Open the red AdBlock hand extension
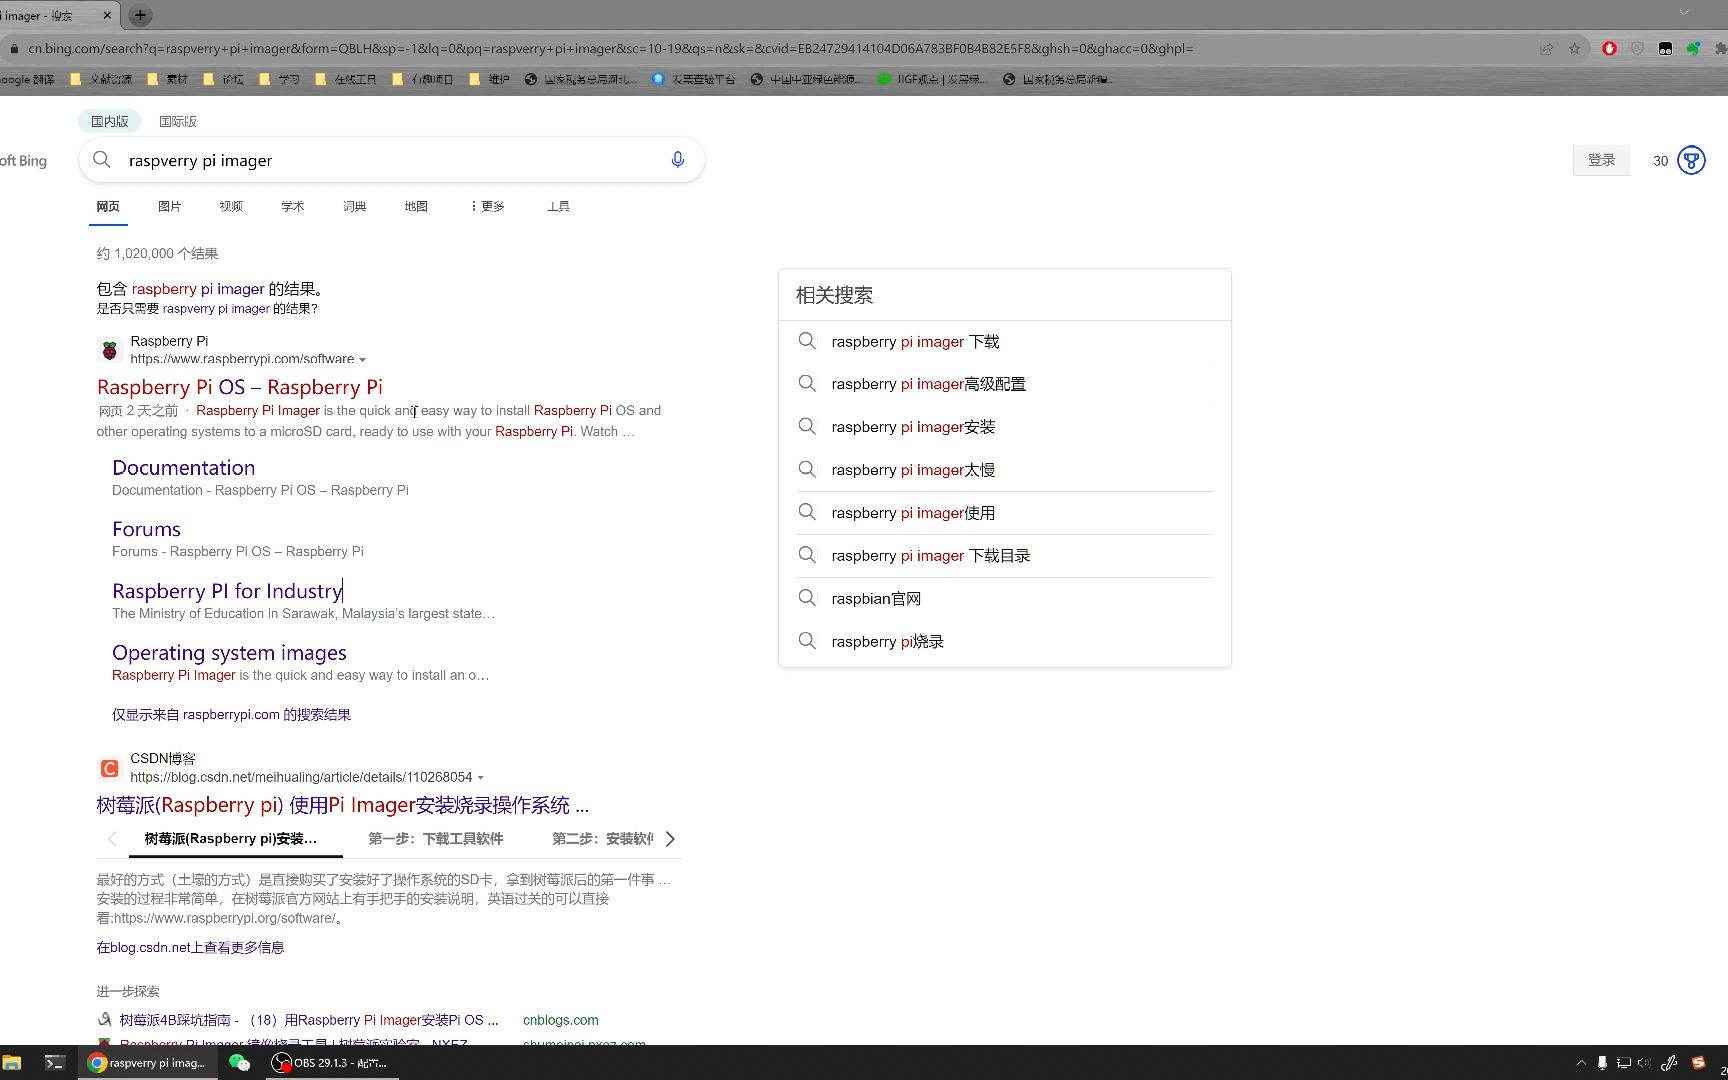The width and height of the screenshot is (1728, 1080). (1609, 48)
